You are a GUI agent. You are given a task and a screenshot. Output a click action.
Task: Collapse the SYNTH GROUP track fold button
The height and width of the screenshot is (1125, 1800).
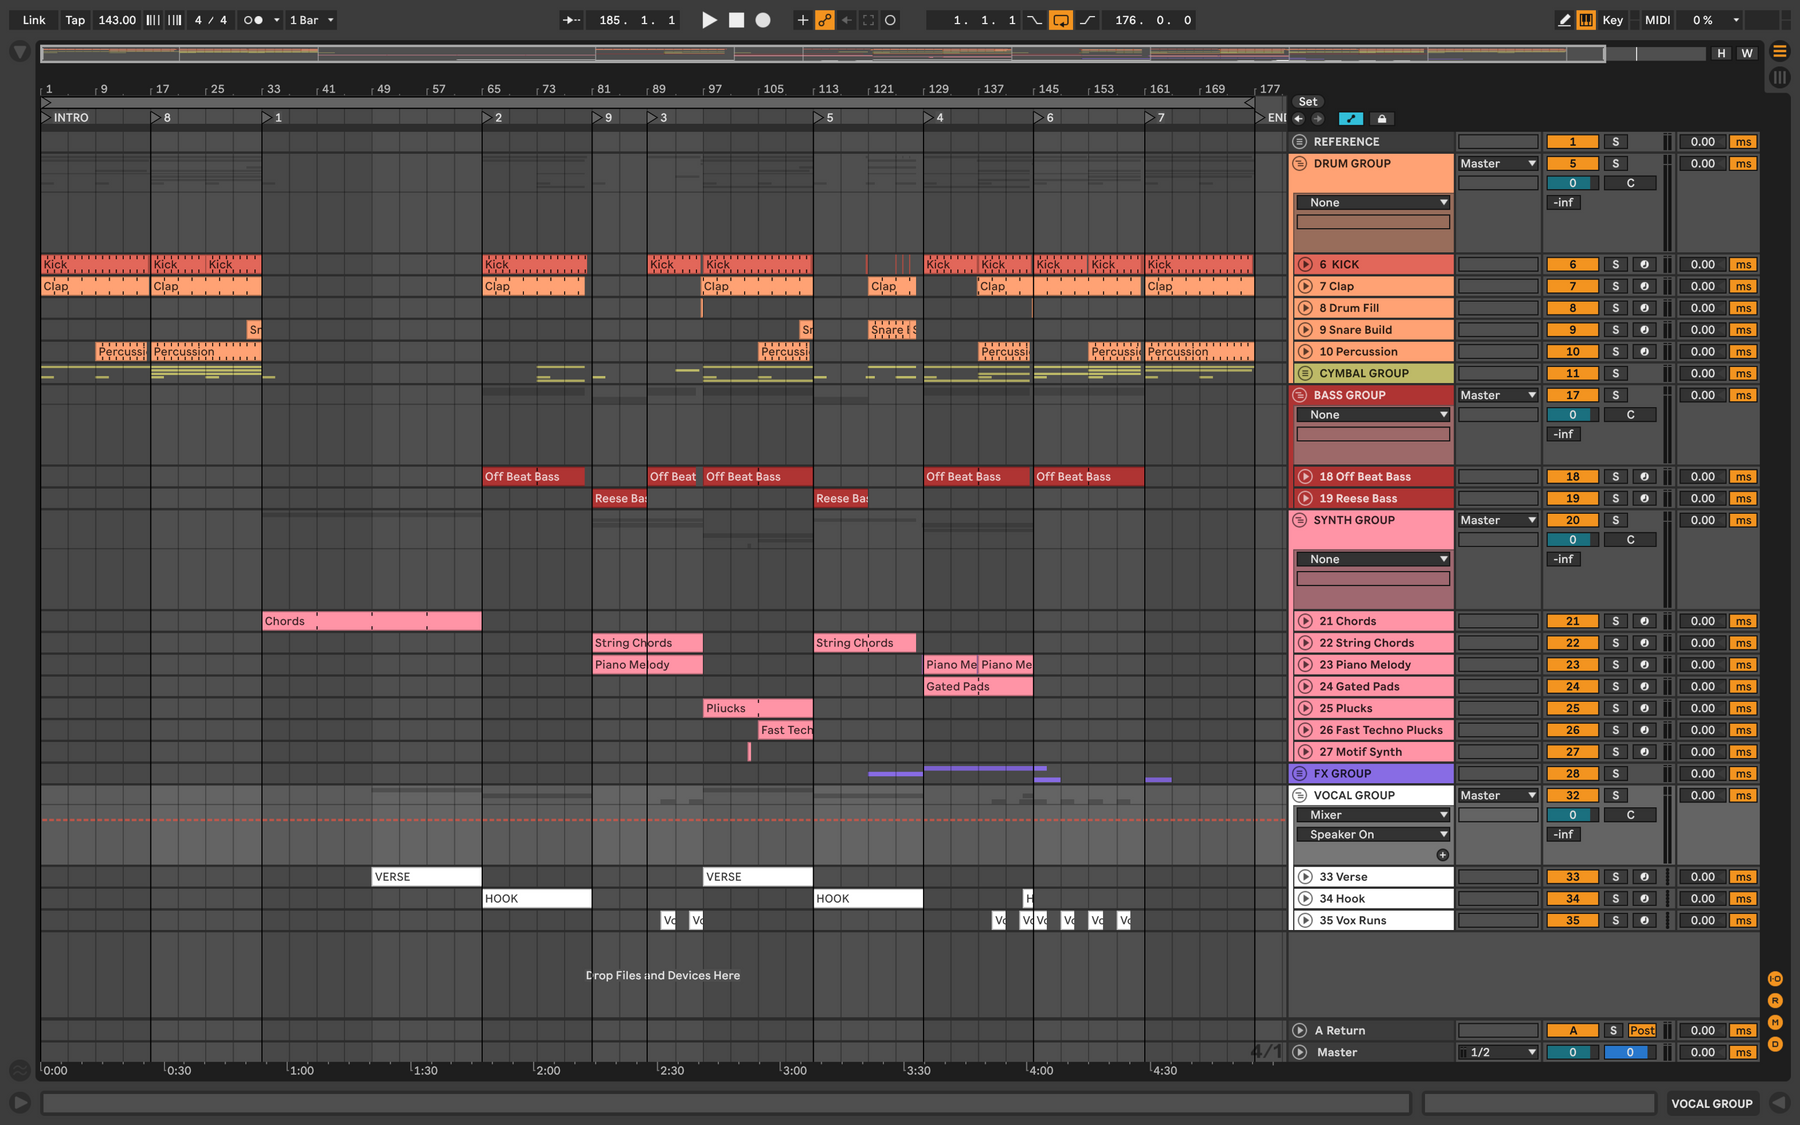click(x=1300, y=521)
